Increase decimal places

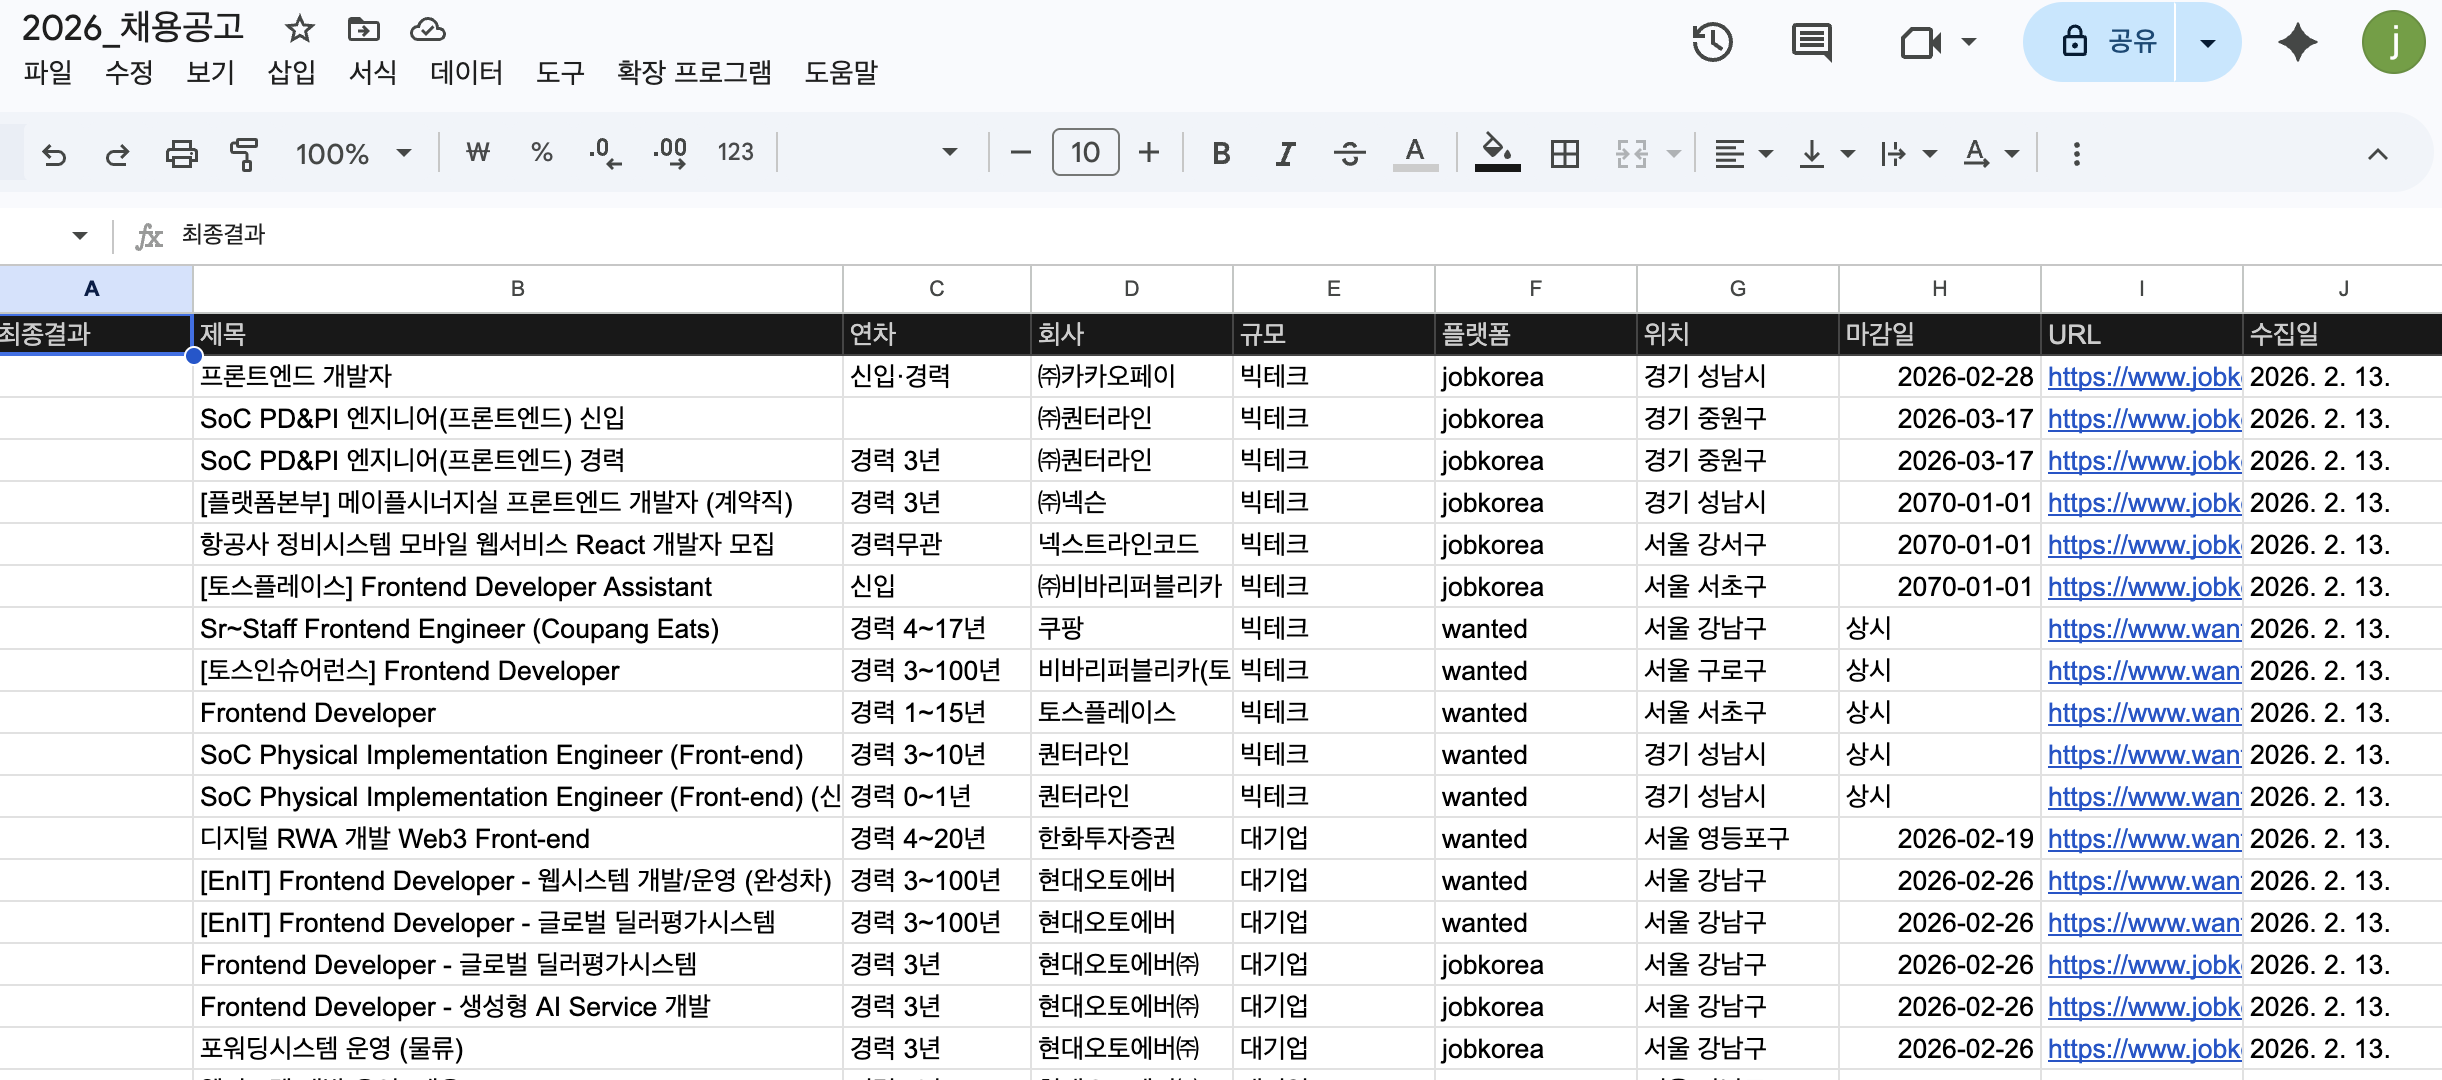click(670, 153)
